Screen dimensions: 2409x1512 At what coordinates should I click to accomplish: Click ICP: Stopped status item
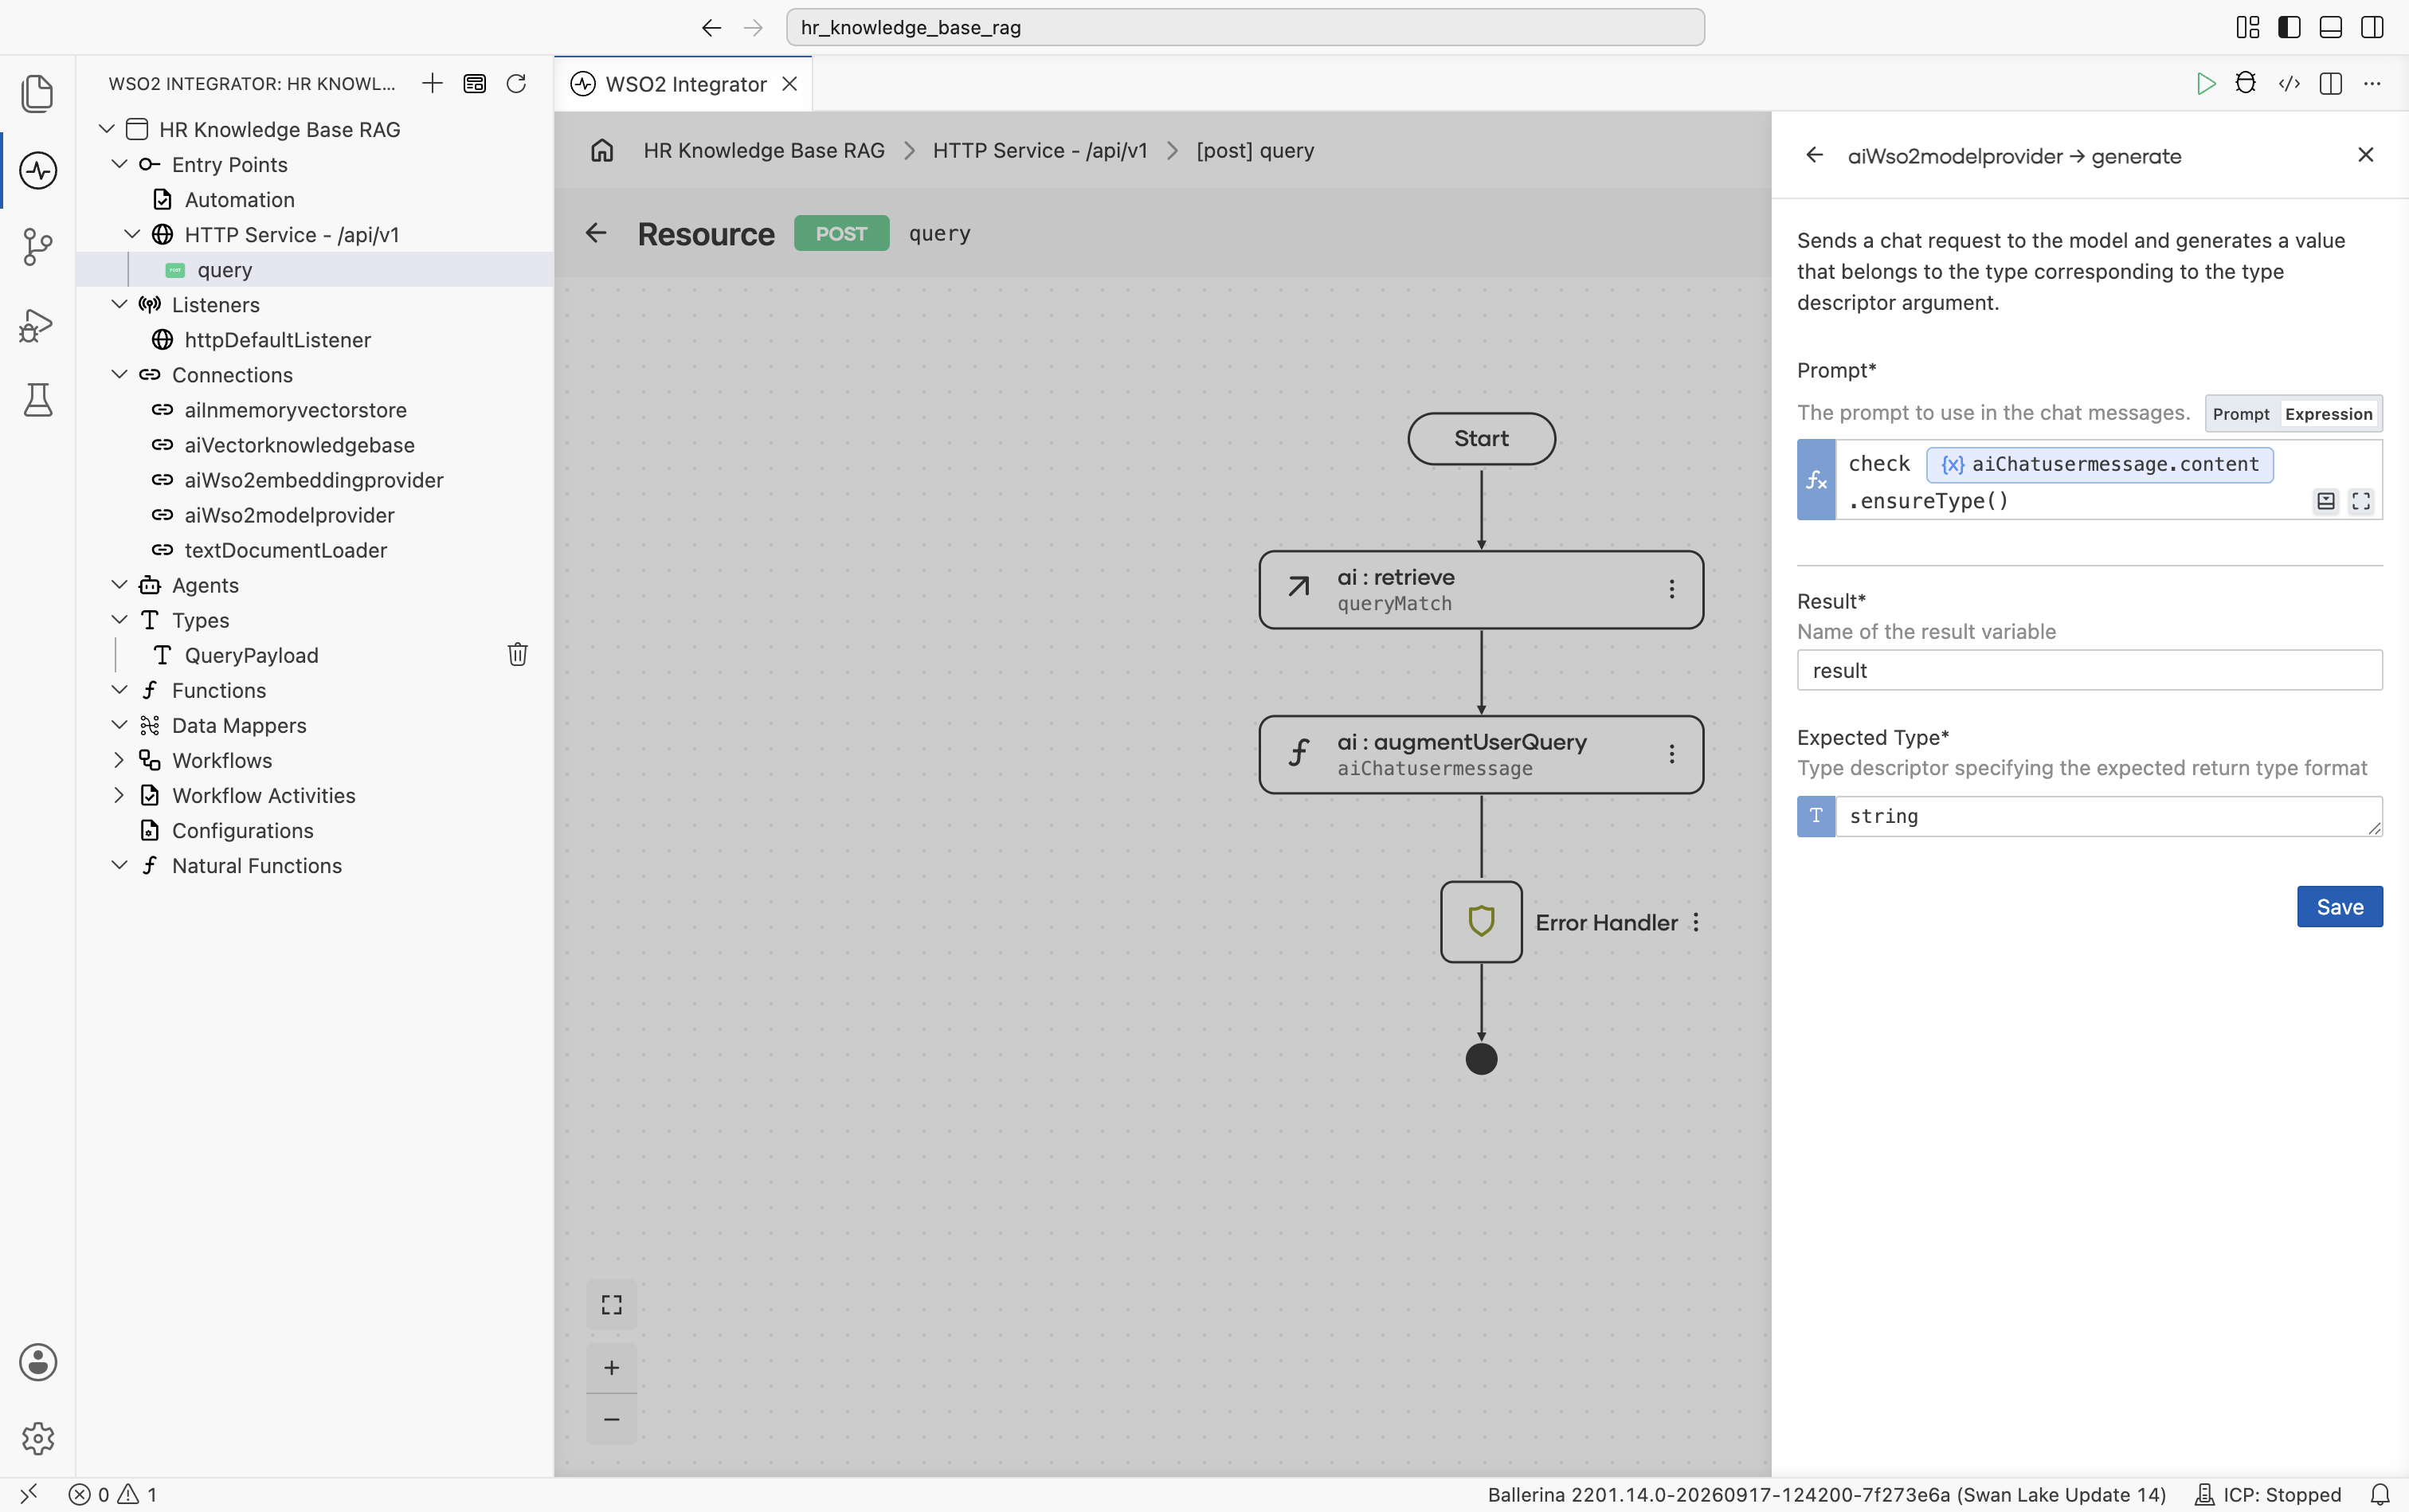(2268, 1494)
